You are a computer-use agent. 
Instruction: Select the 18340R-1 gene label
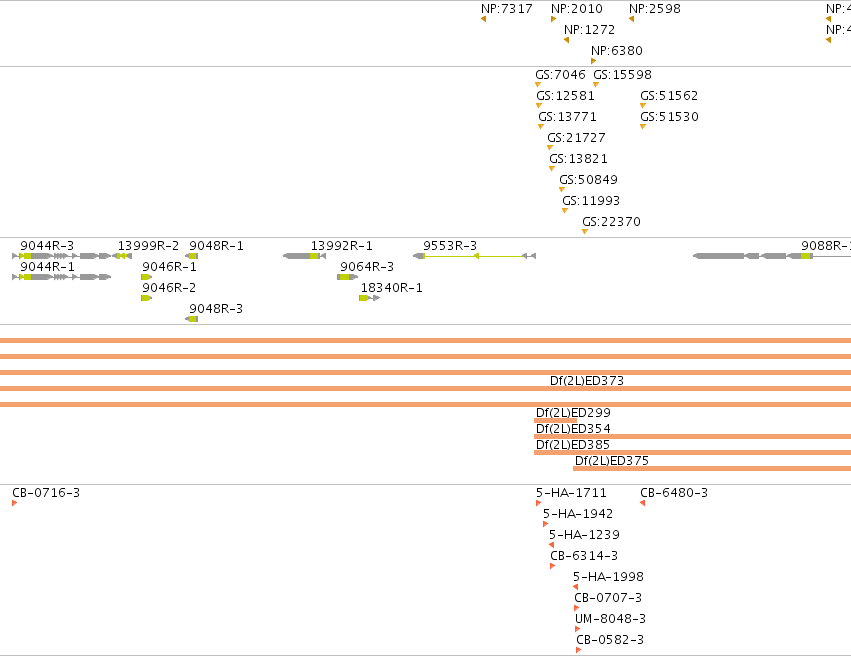(391, 288)
